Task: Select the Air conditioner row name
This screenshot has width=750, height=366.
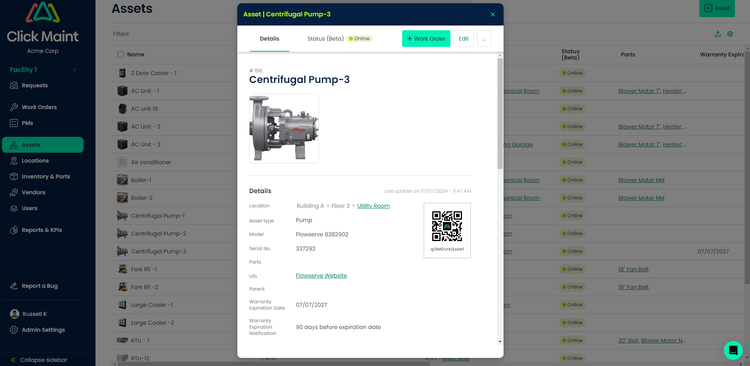Action: pyautogui.click(x=151, y=162)
